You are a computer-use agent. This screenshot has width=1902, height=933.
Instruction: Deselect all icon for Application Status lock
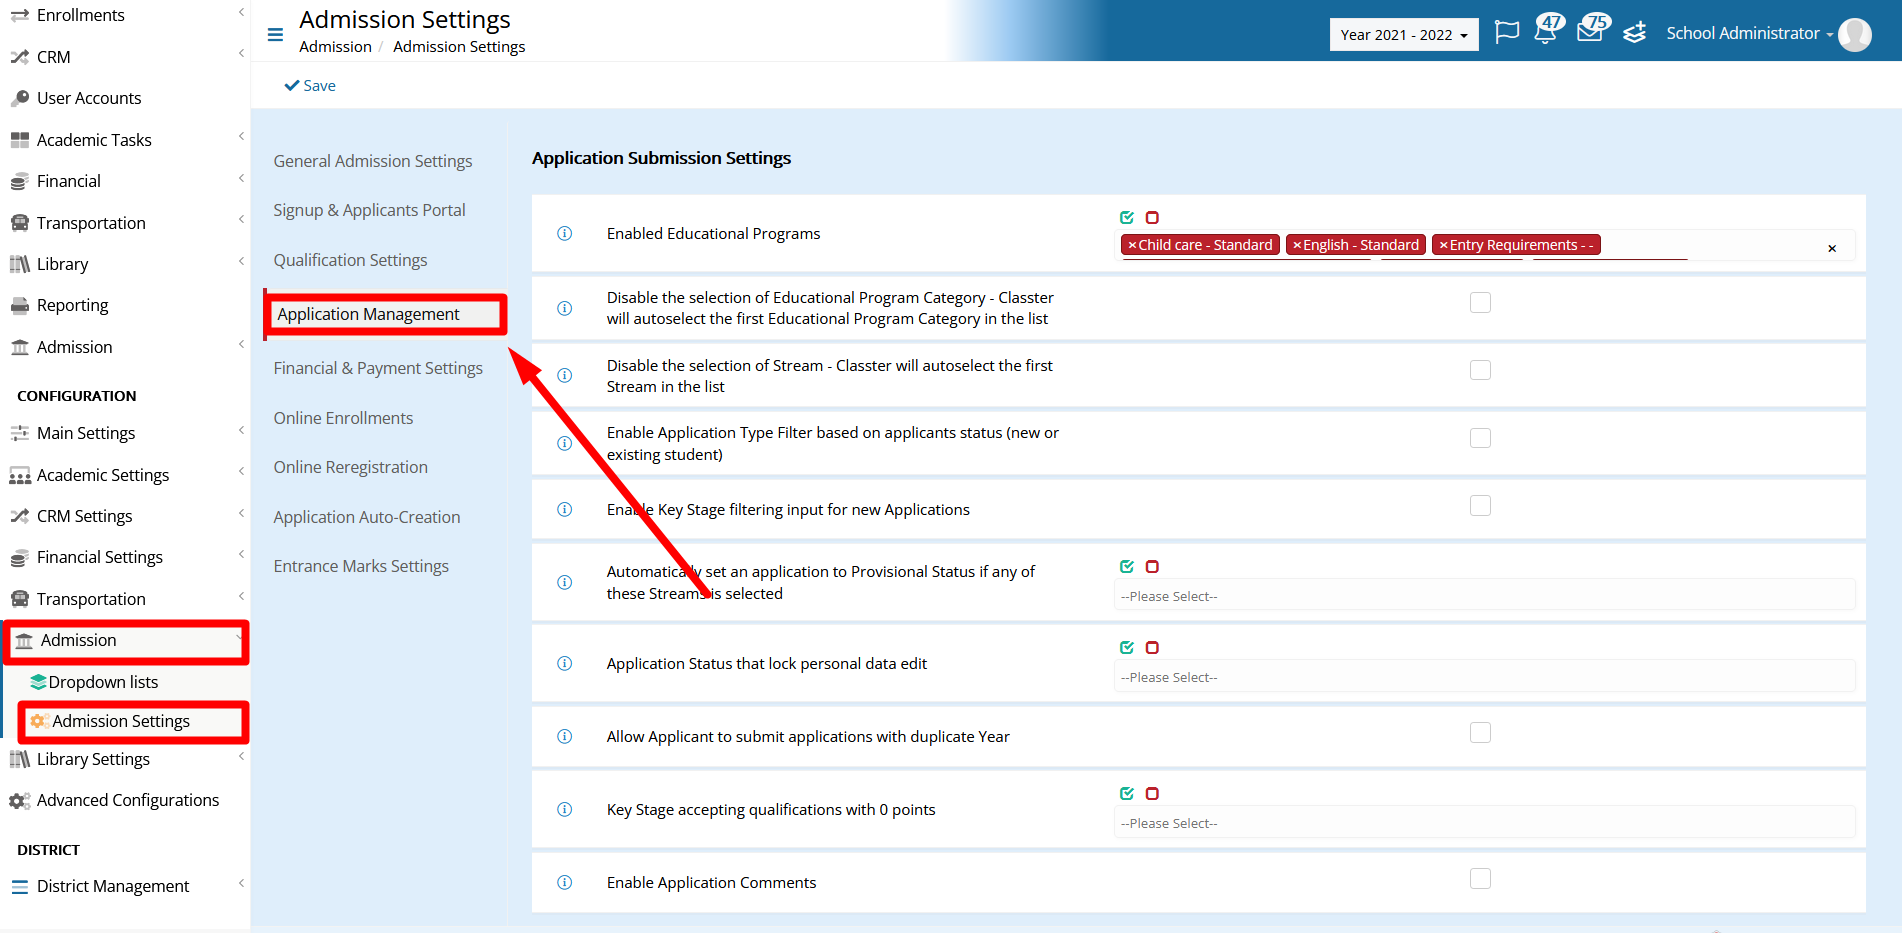pyautogui.click(x=1152, y=647)
